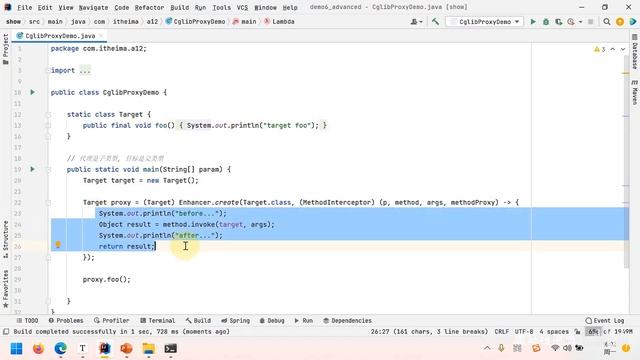
Task: Open the View menu
Action: point(65,7)
